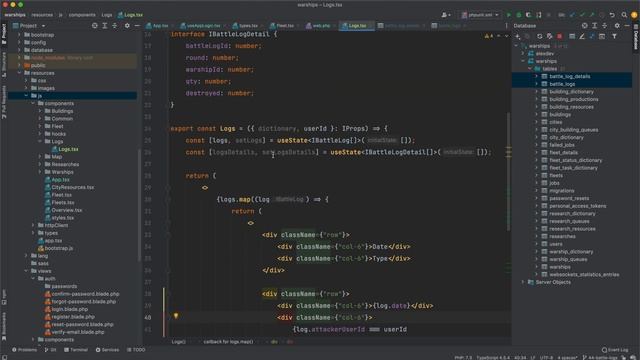Screen dimensions: 640x360
Task: Expand battle_log_details table node
Action: (x=537, y=76)
